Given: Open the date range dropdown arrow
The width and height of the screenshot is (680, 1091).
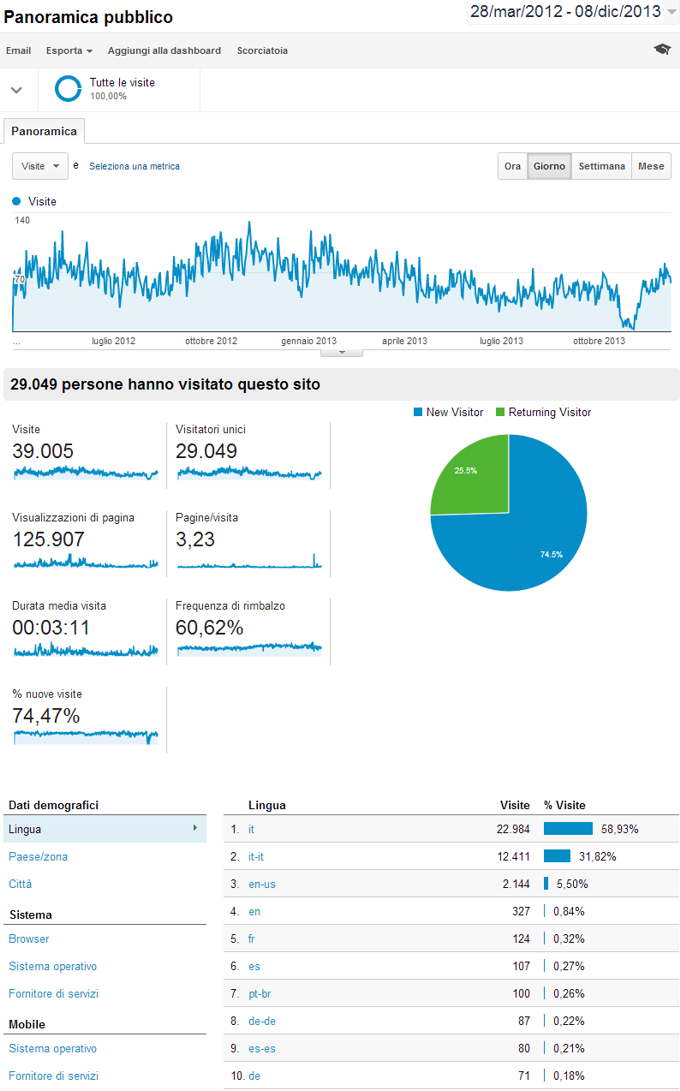Looking at the screenshot, I should pyautogui.click(x=671, y=12).
